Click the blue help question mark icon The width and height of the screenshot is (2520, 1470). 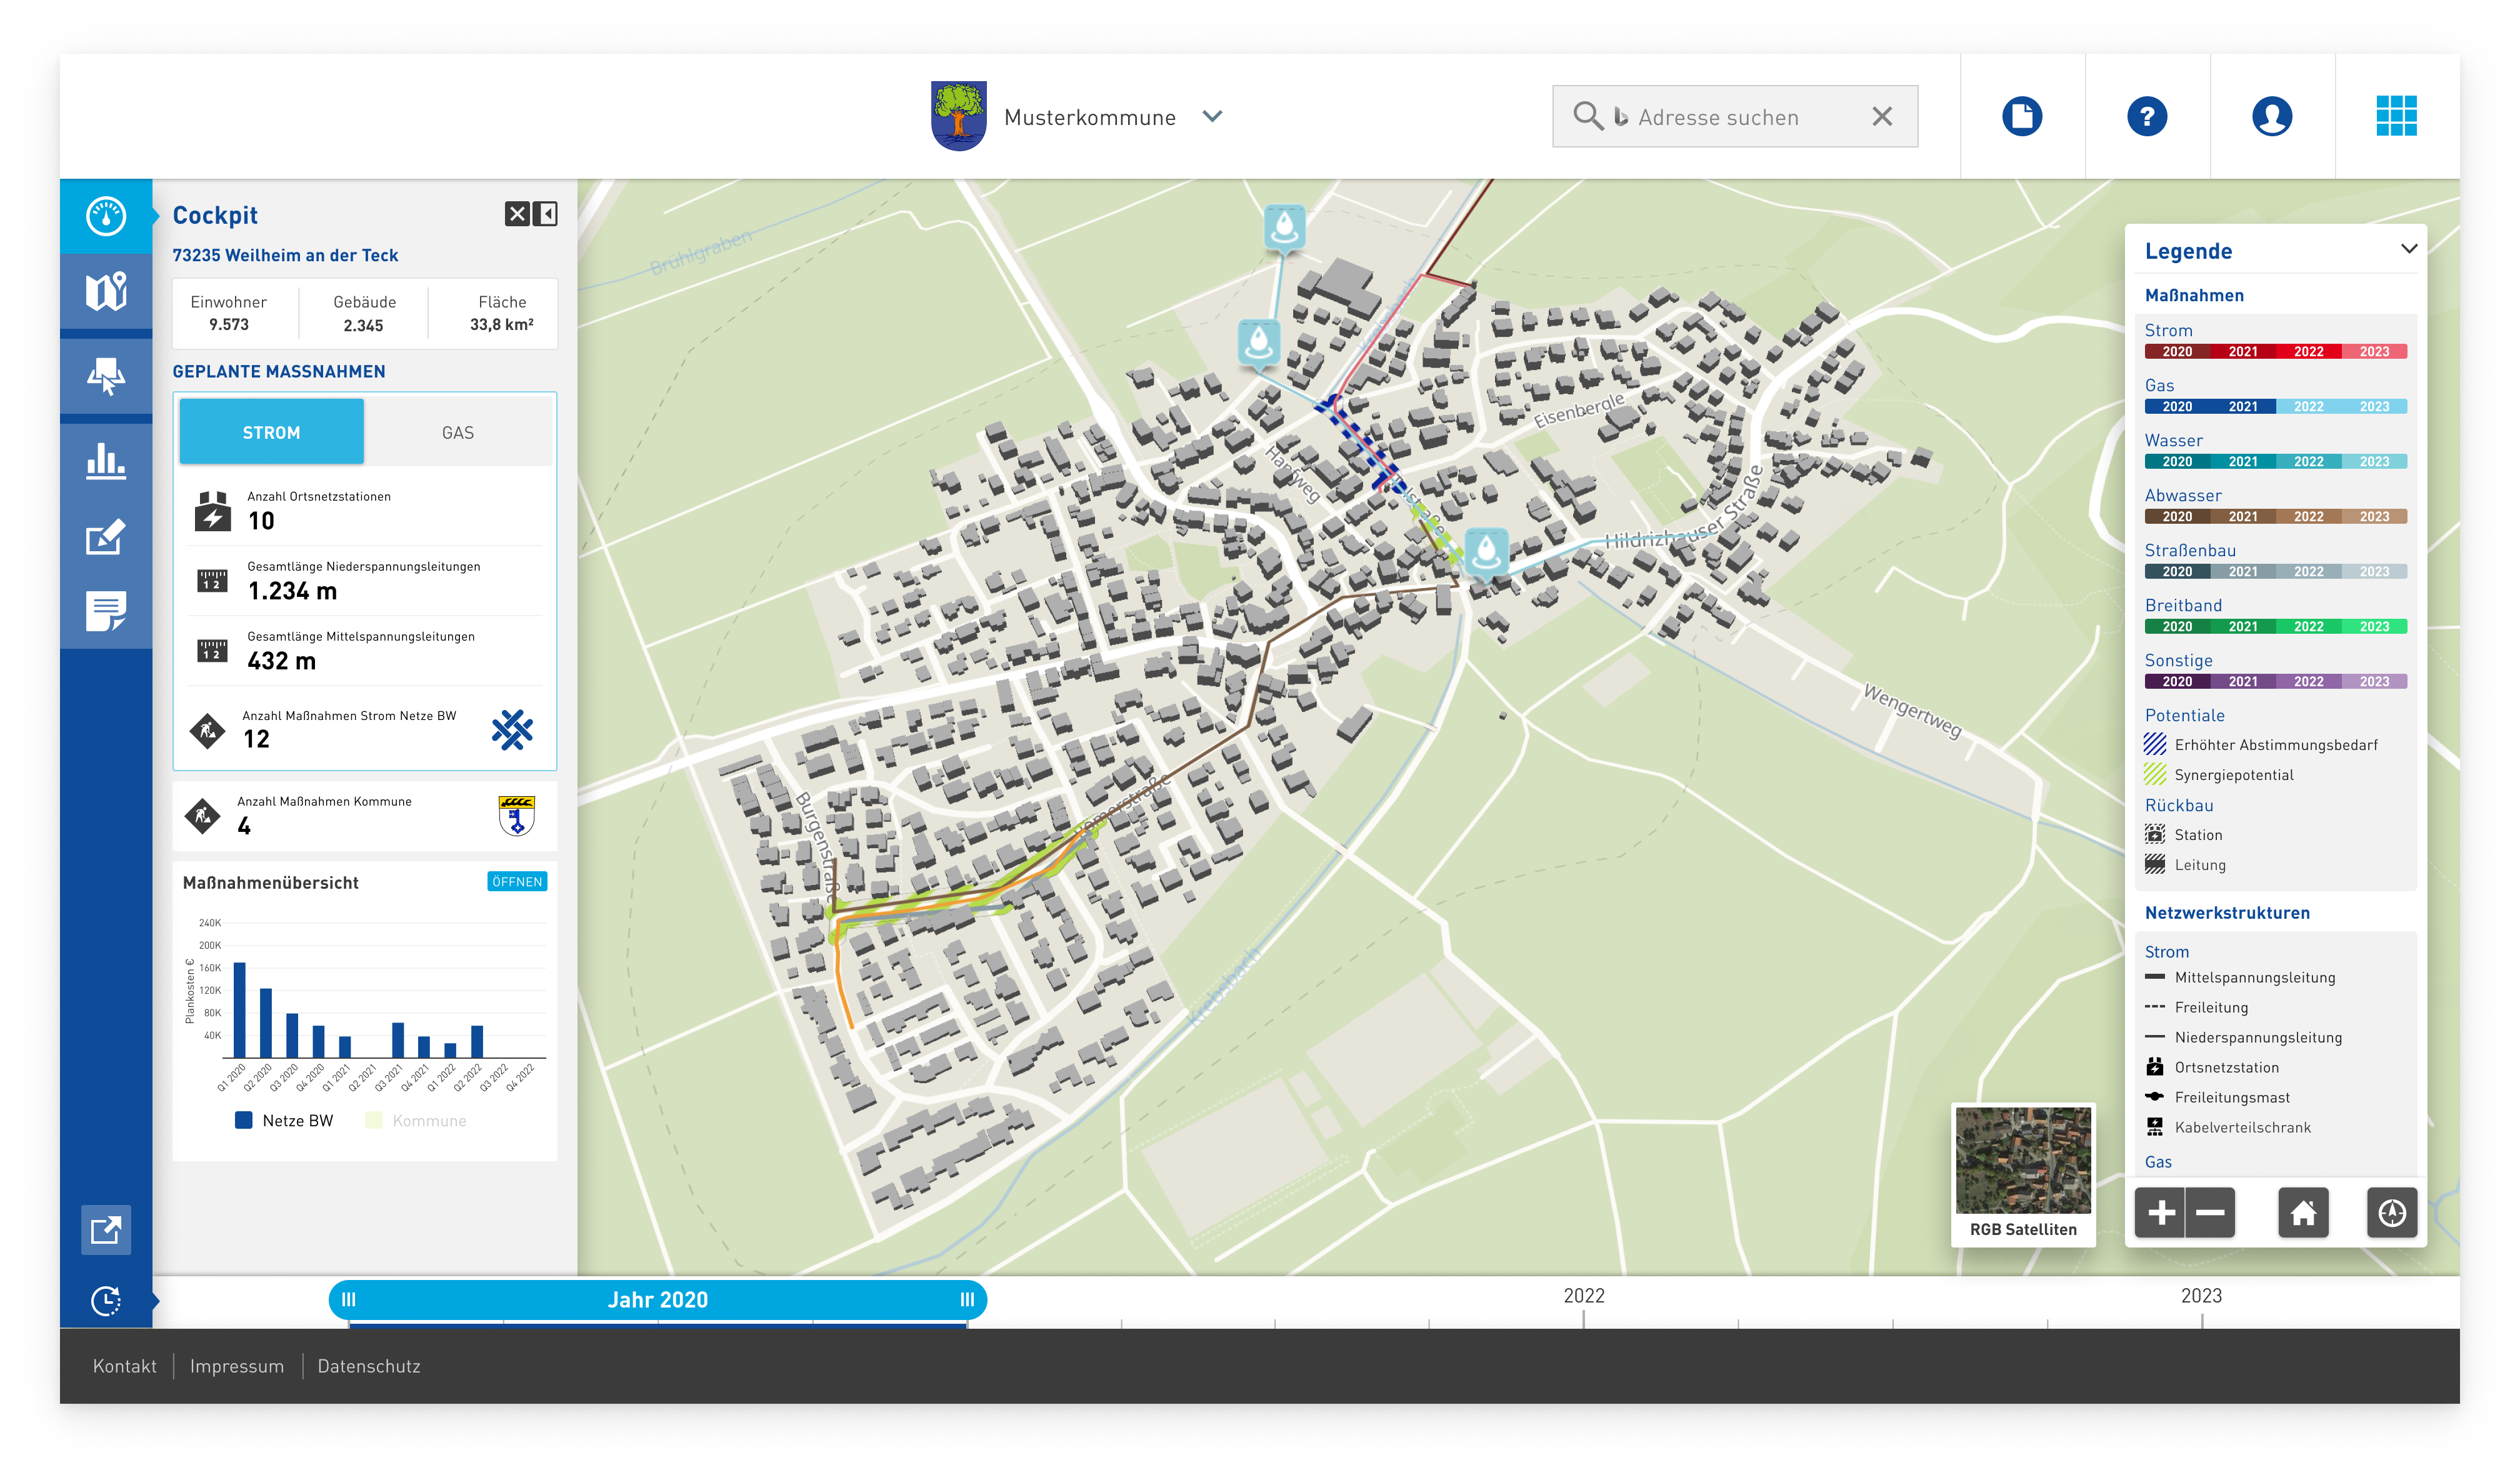[x=2146, y=117]
